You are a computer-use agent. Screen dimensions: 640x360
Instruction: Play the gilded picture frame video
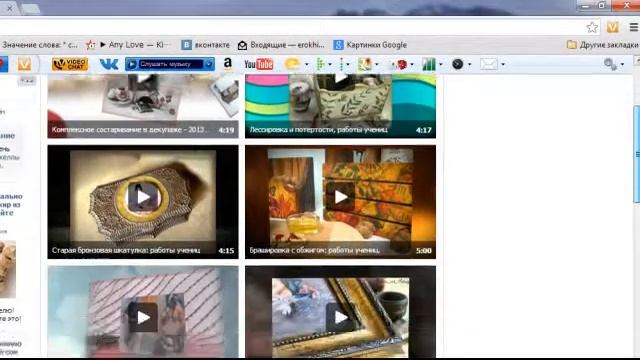[340, 317]
